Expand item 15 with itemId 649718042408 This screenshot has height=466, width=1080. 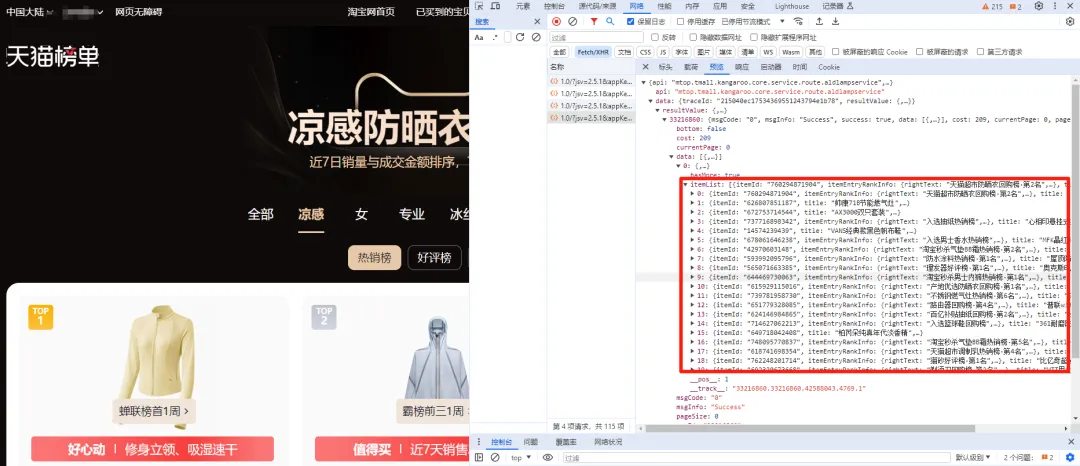[692, 332]
